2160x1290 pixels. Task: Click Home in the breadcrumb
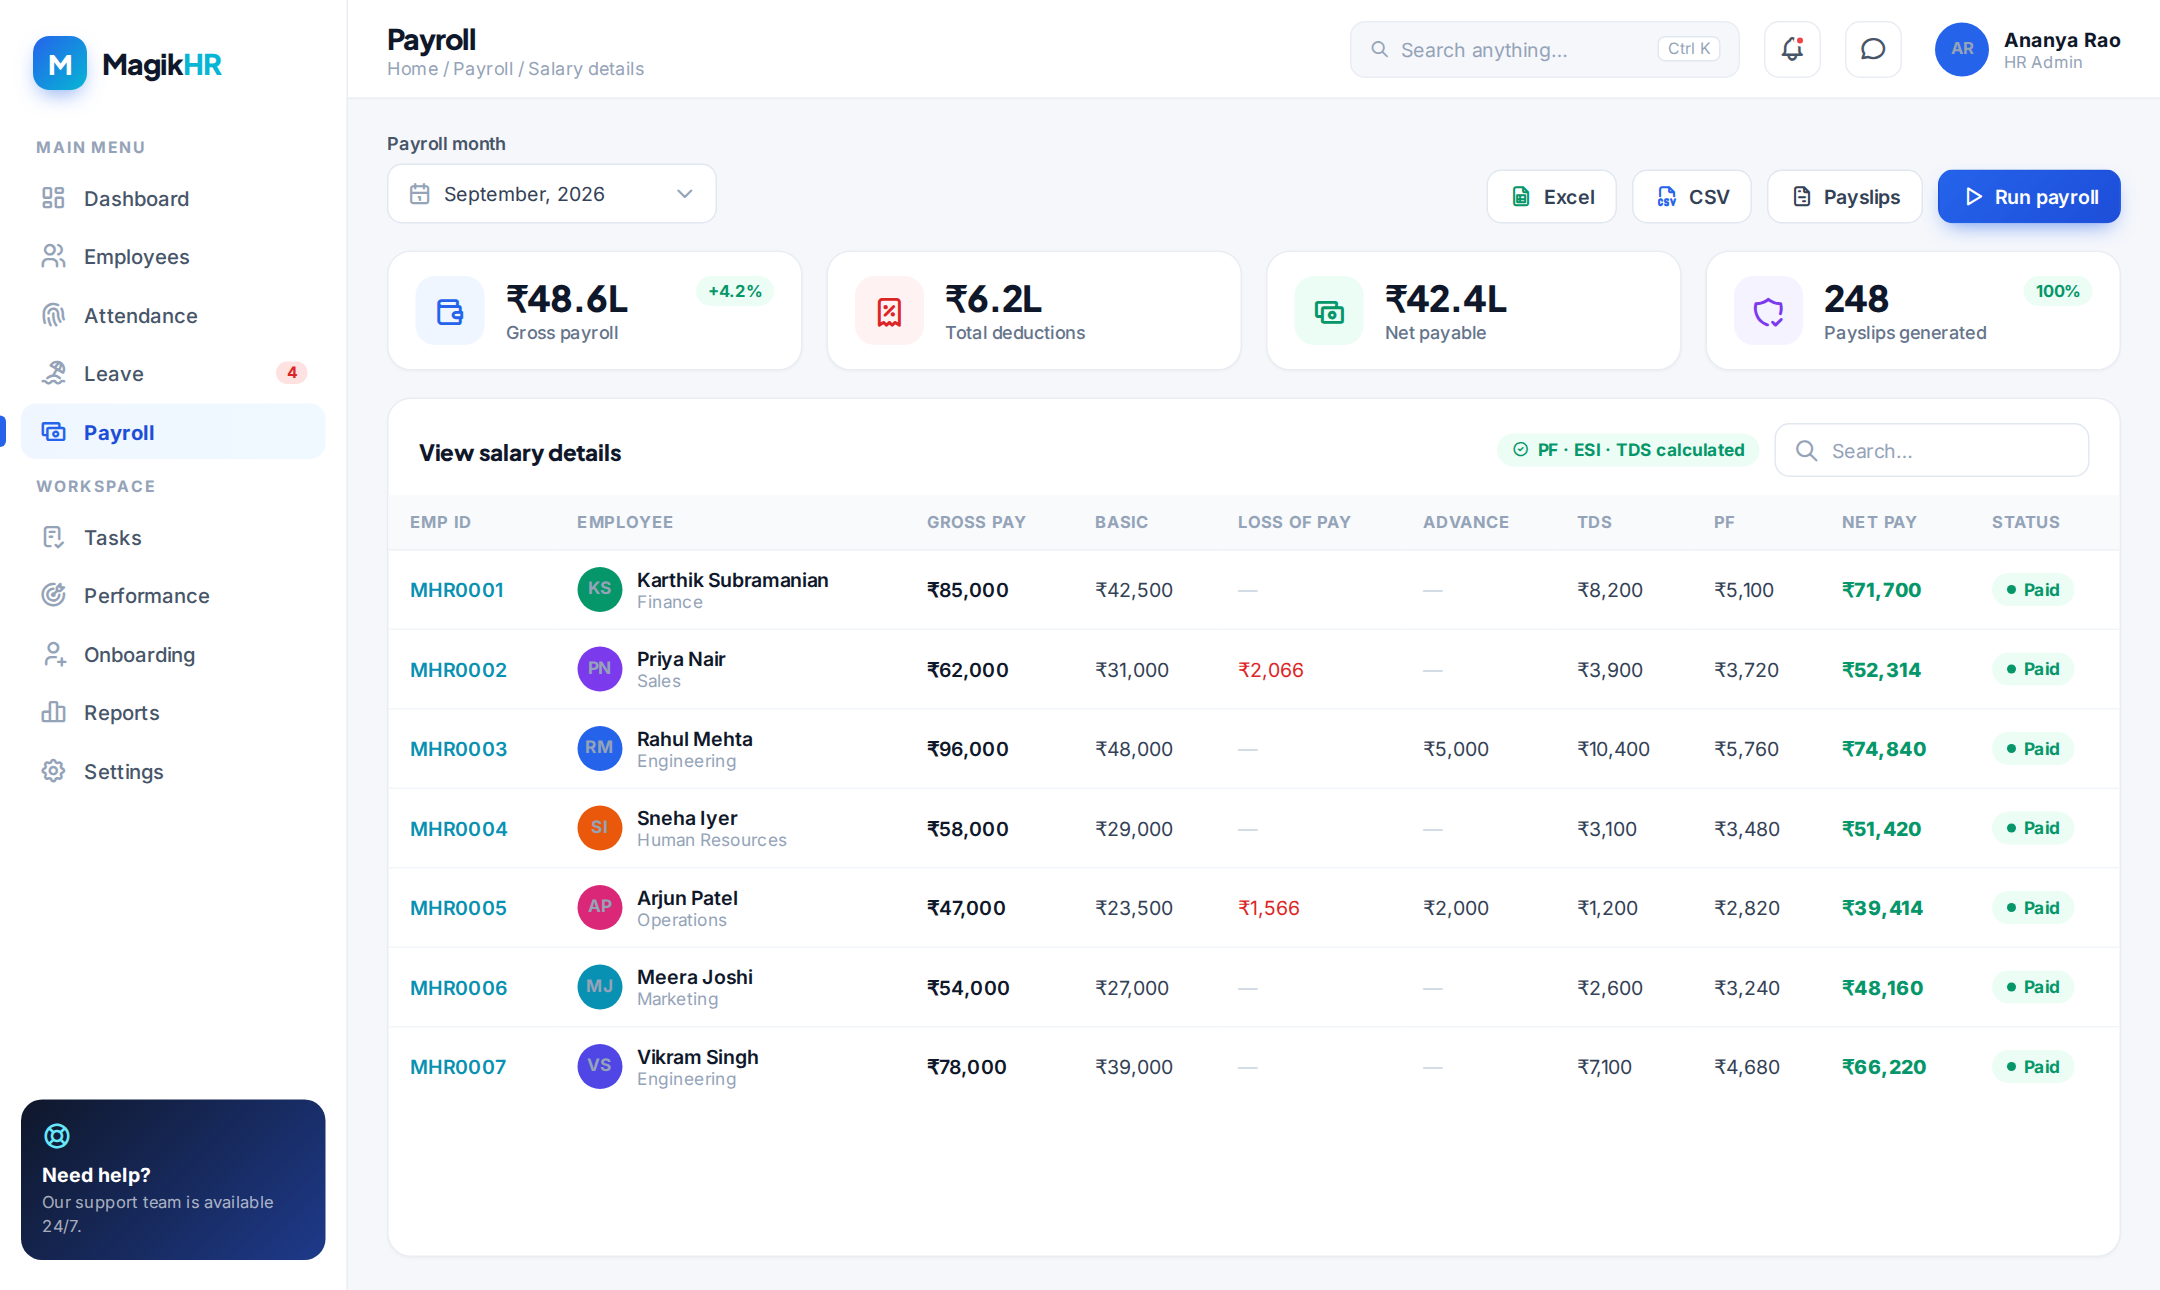coord(412,69)
